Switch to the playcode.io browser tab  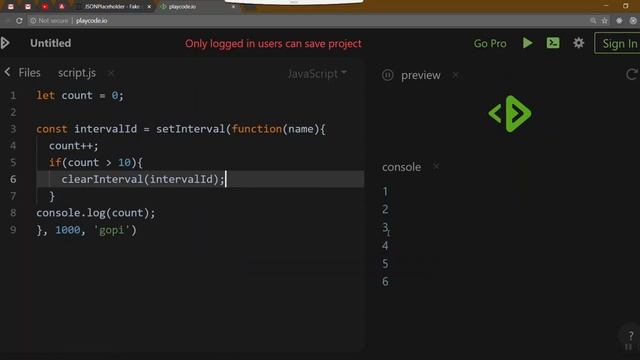pyautogui.click(x=198, y=7)
